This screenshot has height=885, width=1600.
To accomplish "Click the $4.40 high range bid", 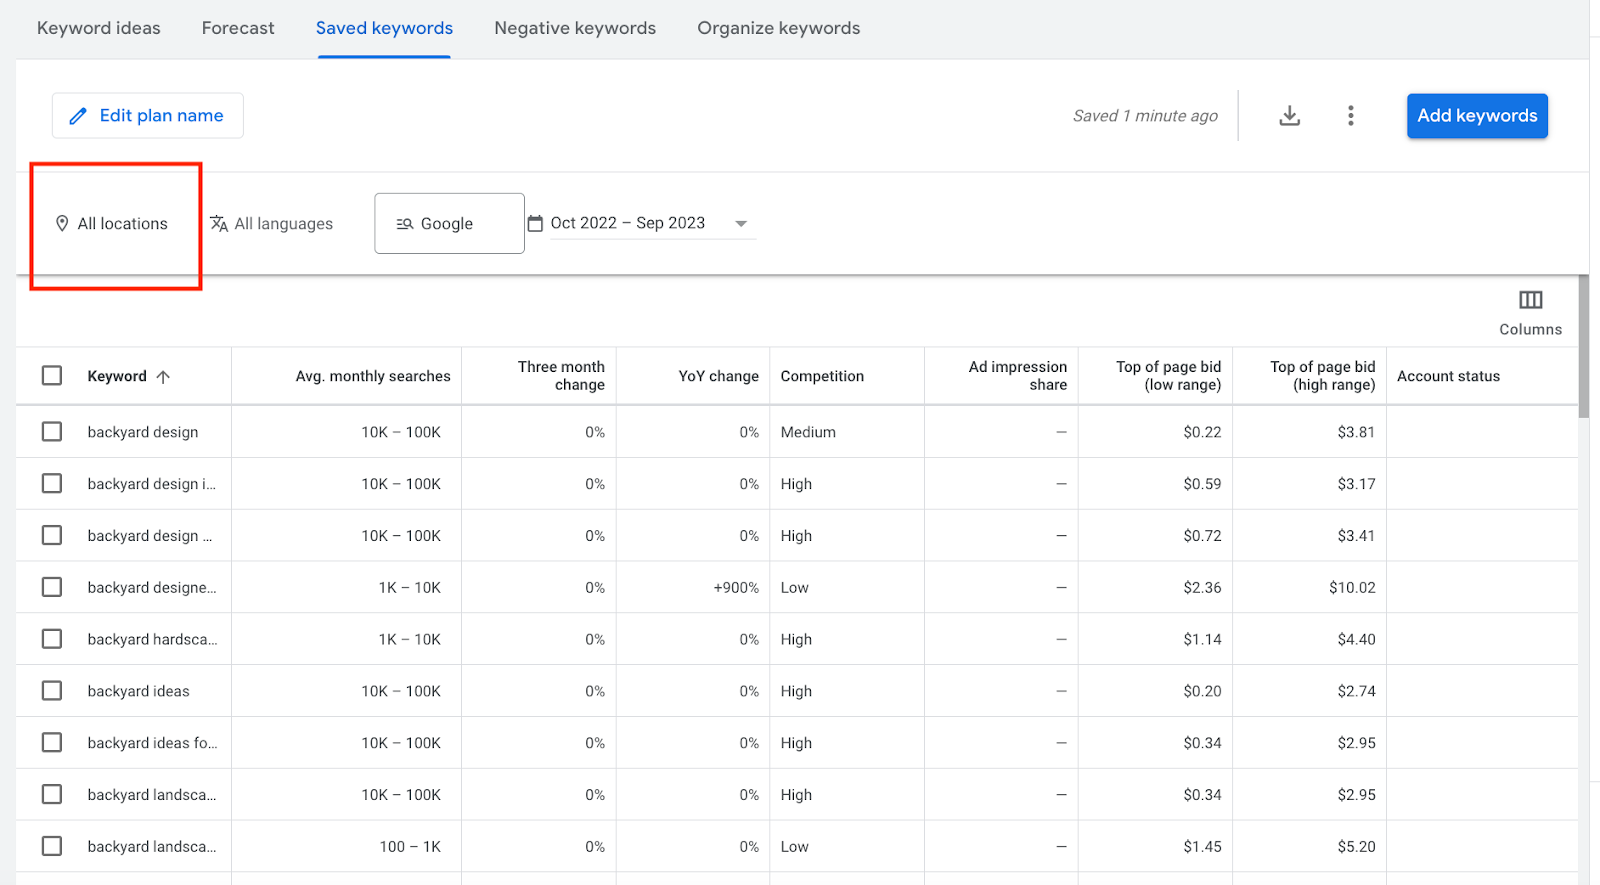I will tap(1356, 639).
